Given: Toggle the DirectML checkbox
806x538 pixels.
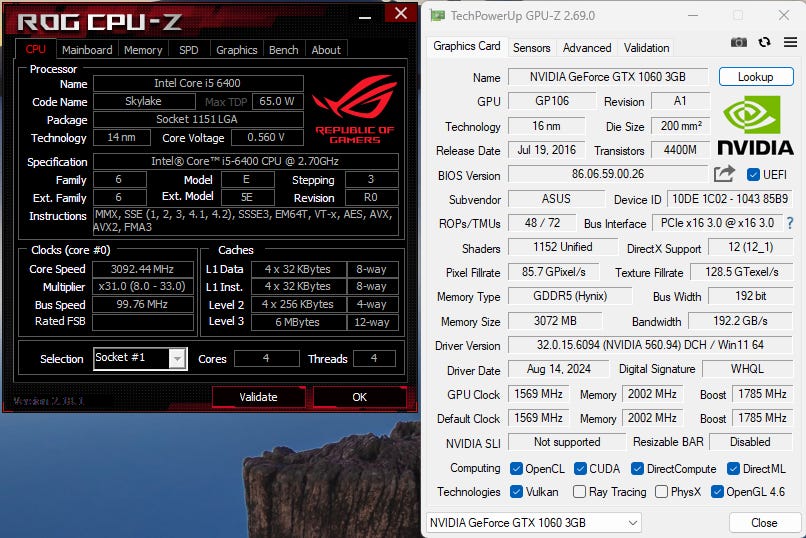Looking at the screenshot, I should (x=734, y=469).
